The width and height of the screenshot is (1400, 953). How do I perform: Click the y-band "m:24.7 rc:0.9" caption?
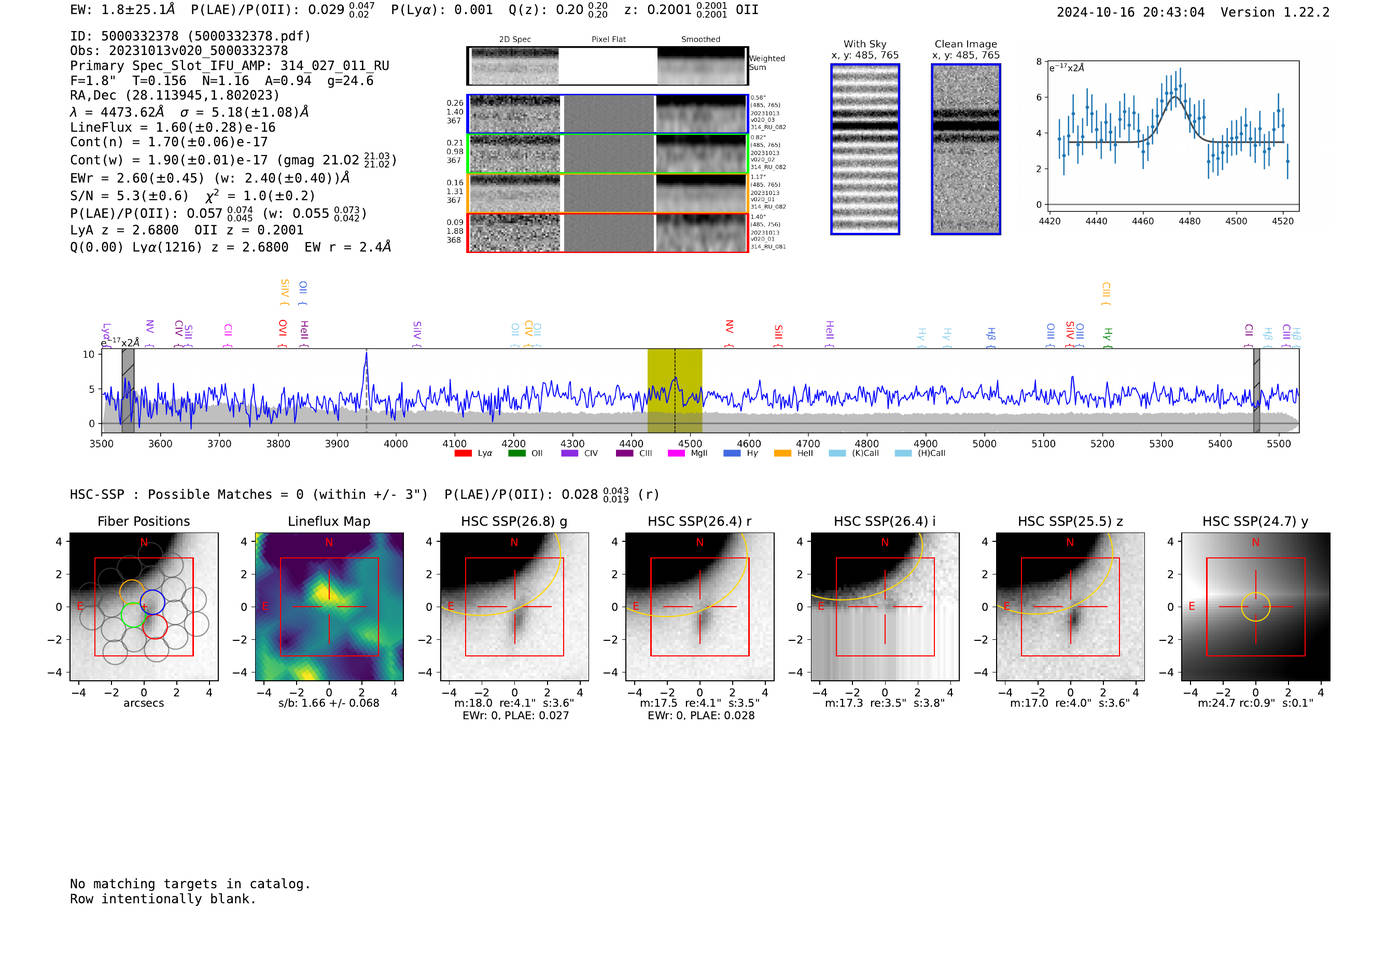pyautogui.click(x=1256, y=703)
